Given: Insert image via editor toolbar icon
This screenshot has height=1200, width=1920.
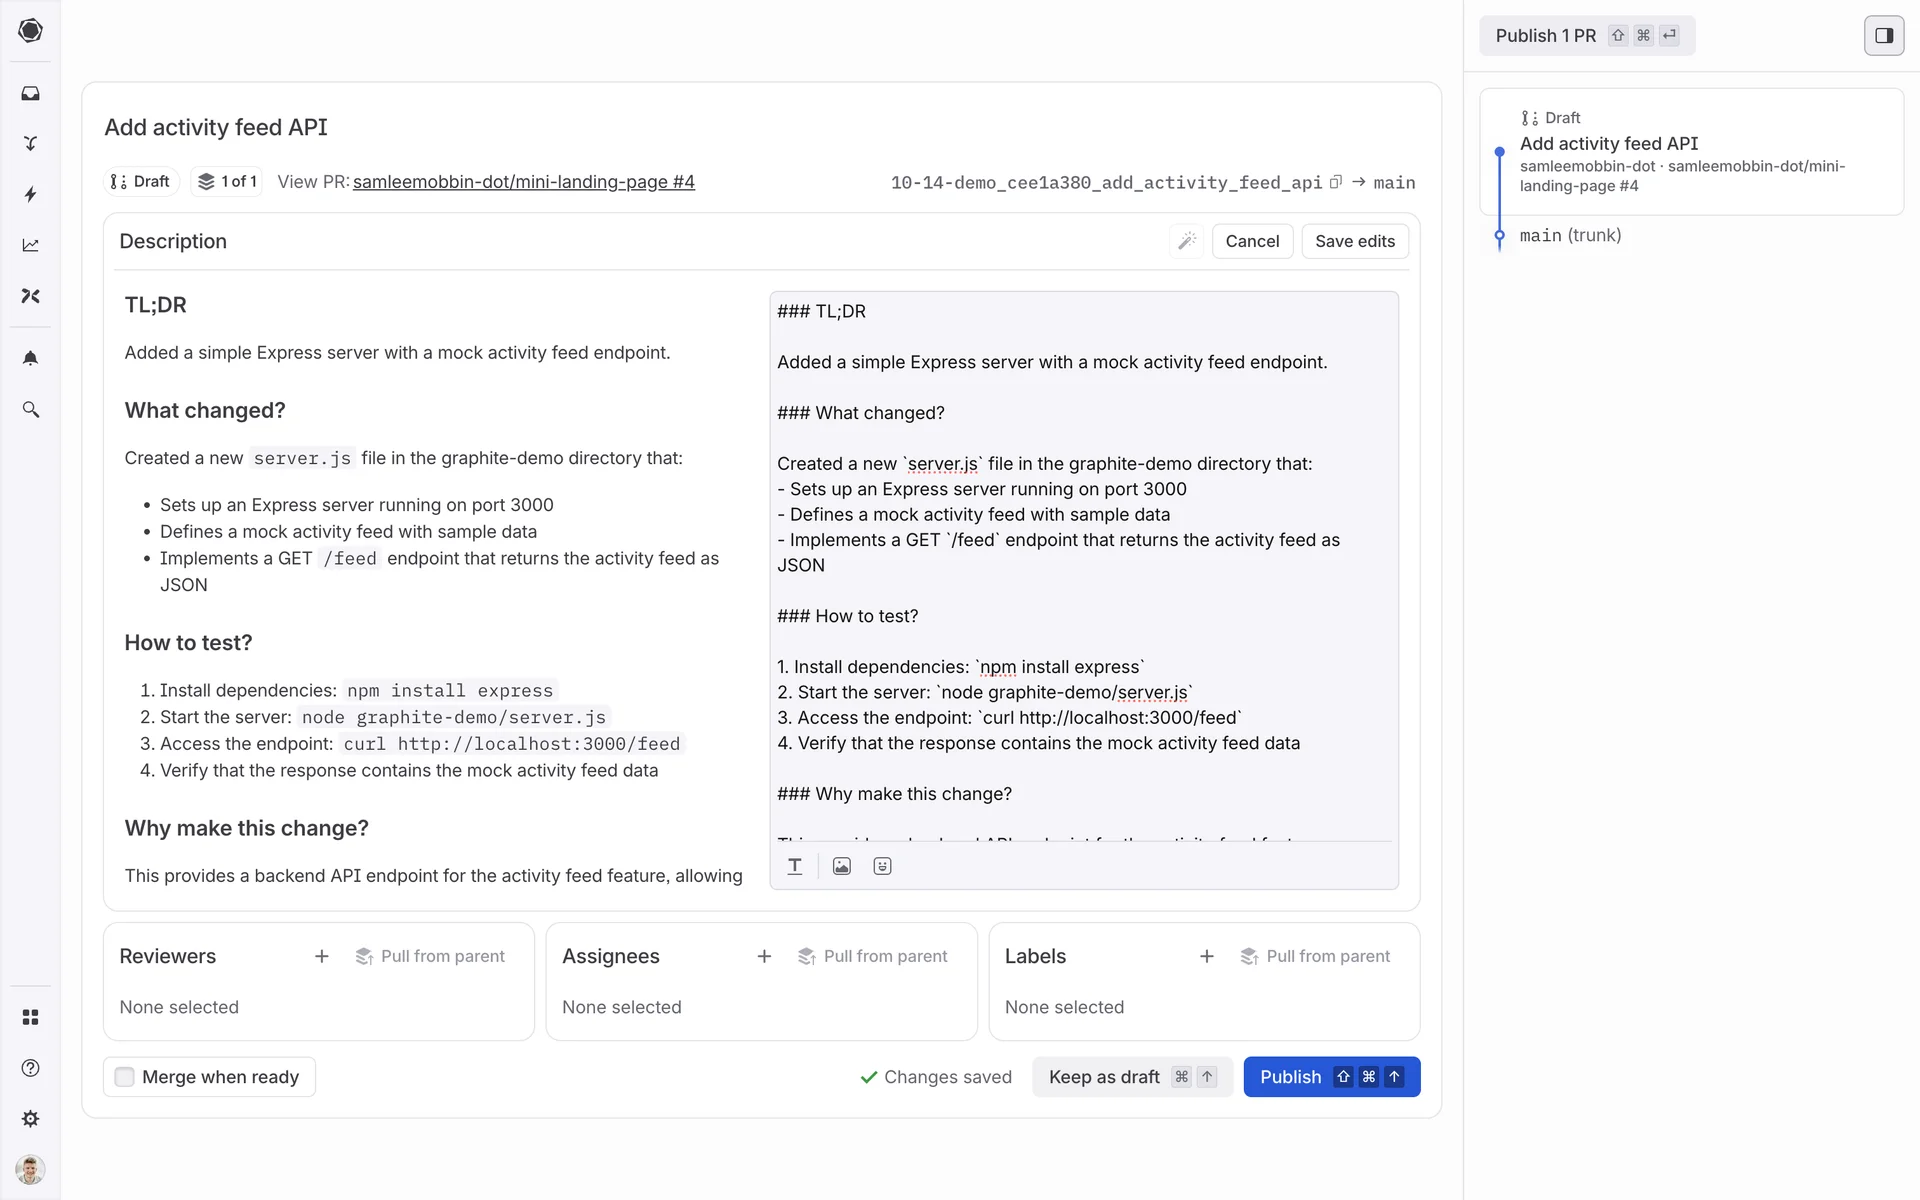Looking at the screenshot, I should coord(841,866).
